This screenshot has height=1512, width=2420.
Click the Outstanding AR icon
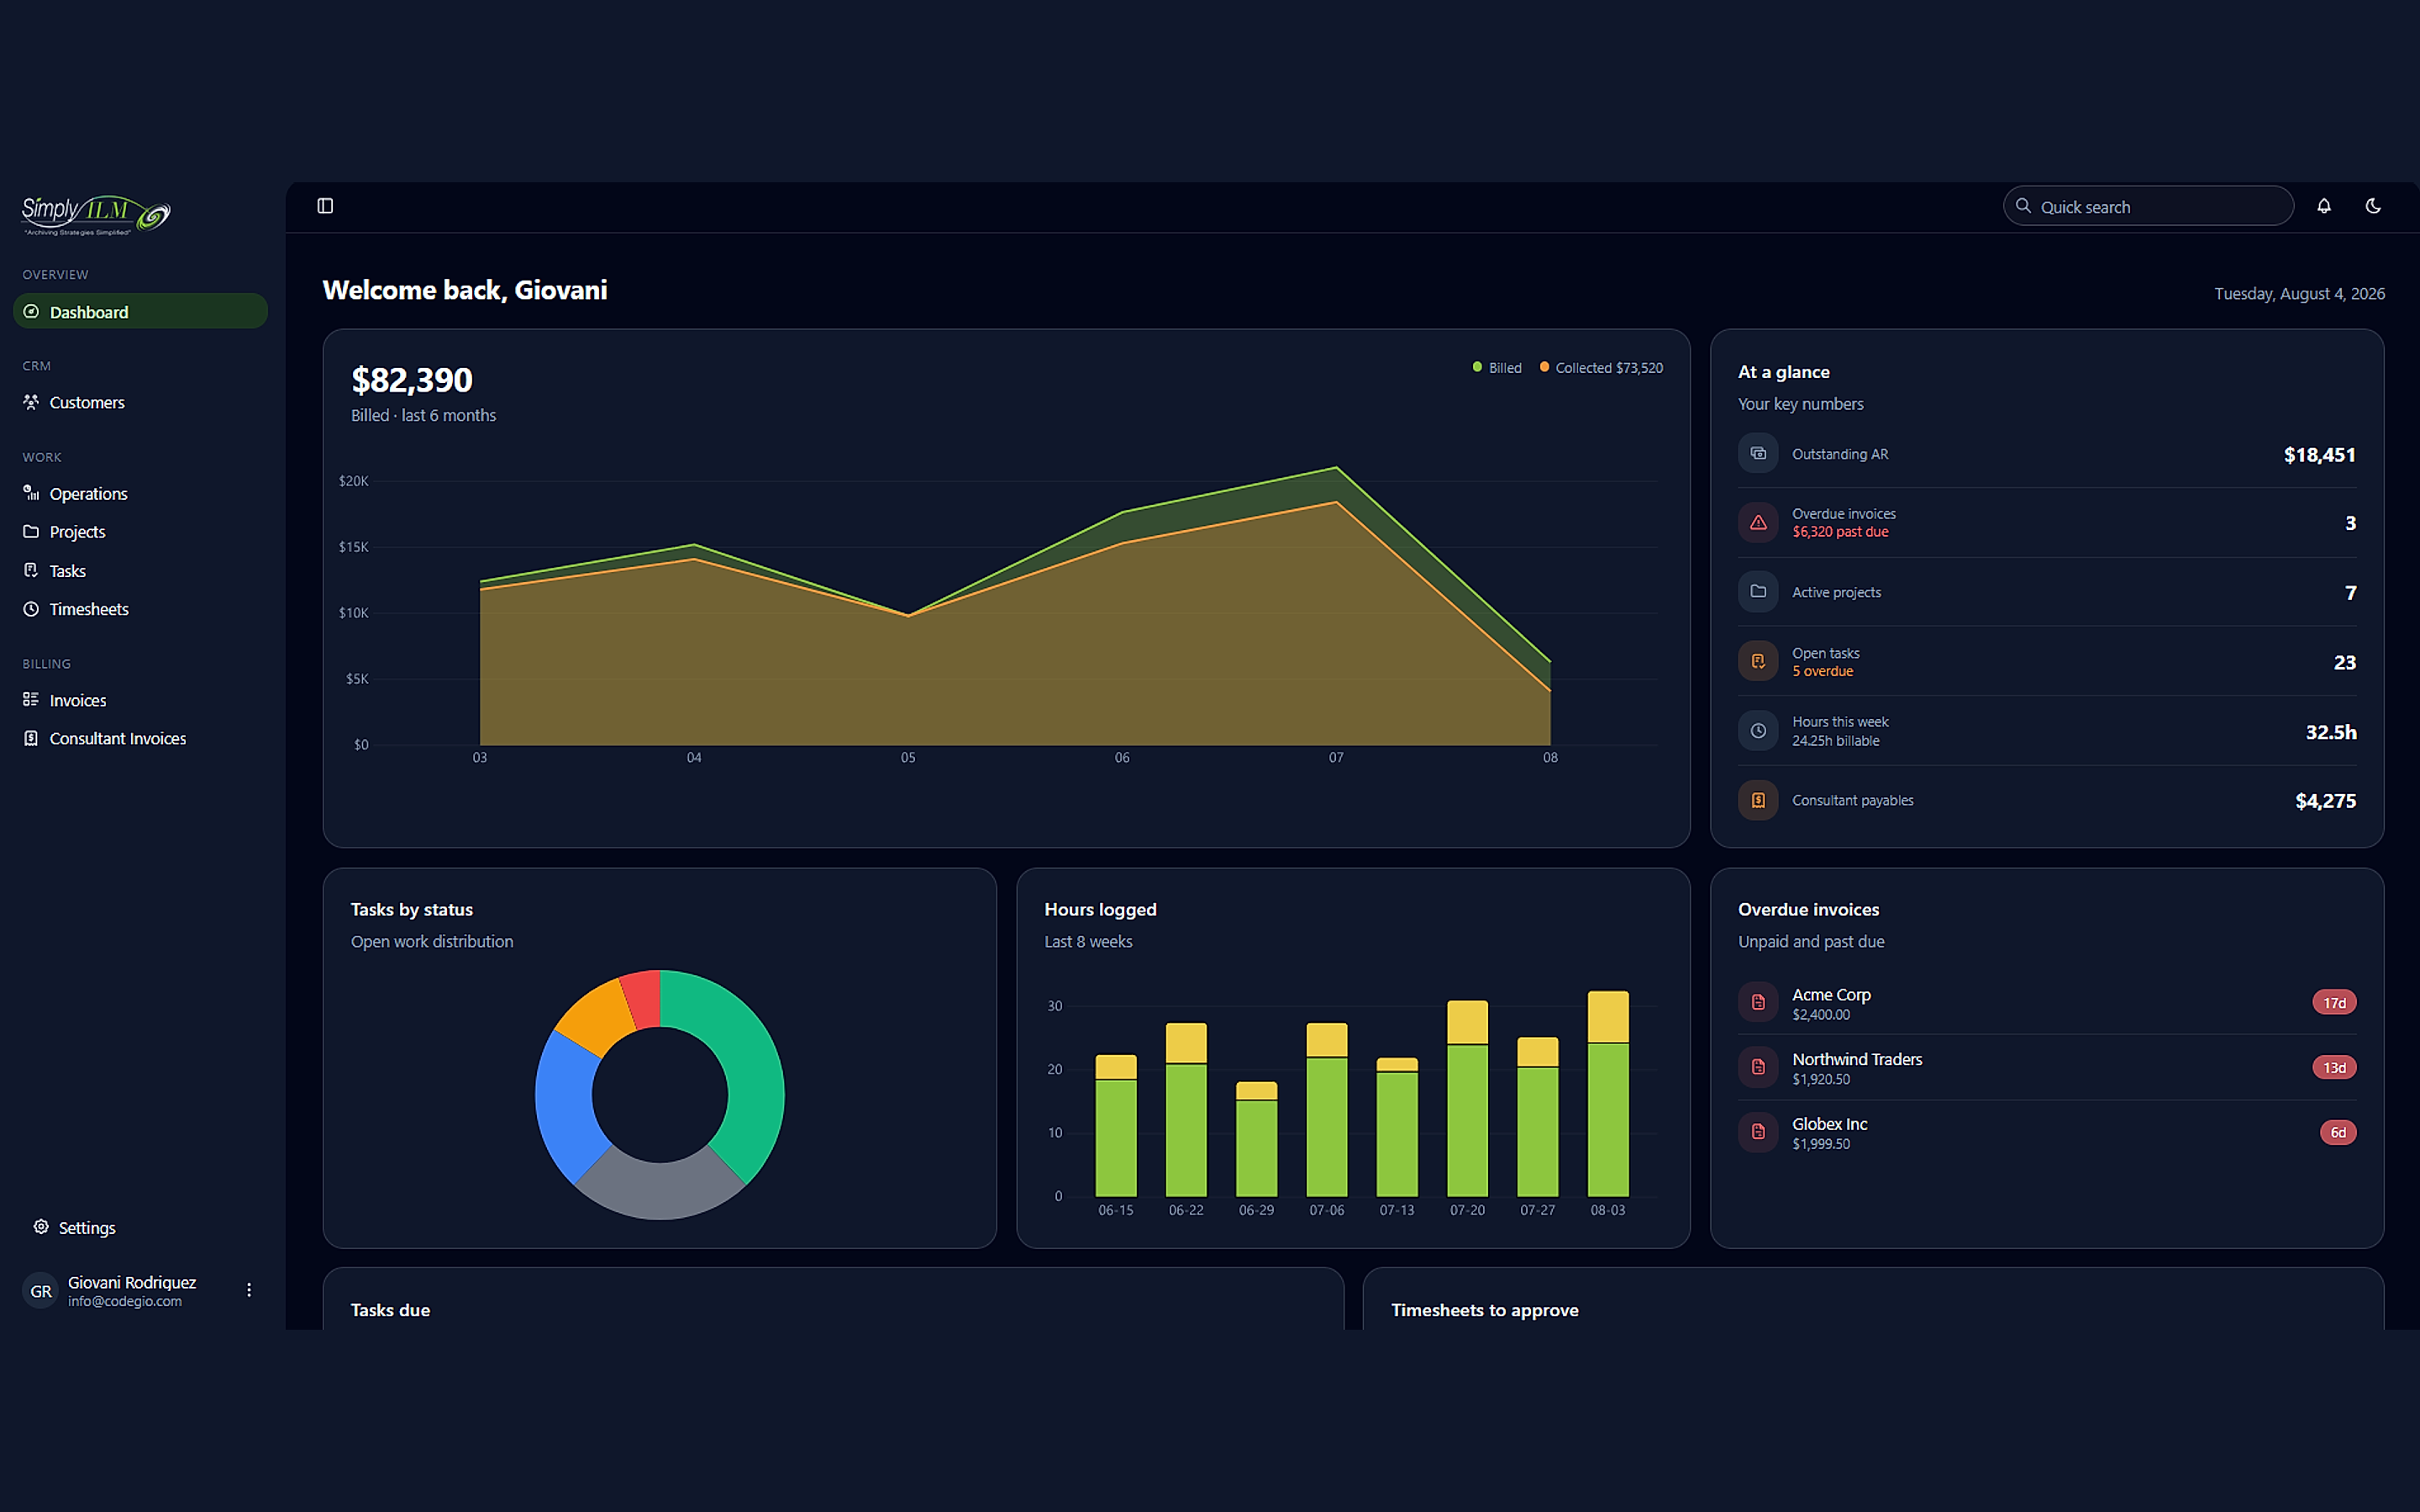pos(1758,453)
